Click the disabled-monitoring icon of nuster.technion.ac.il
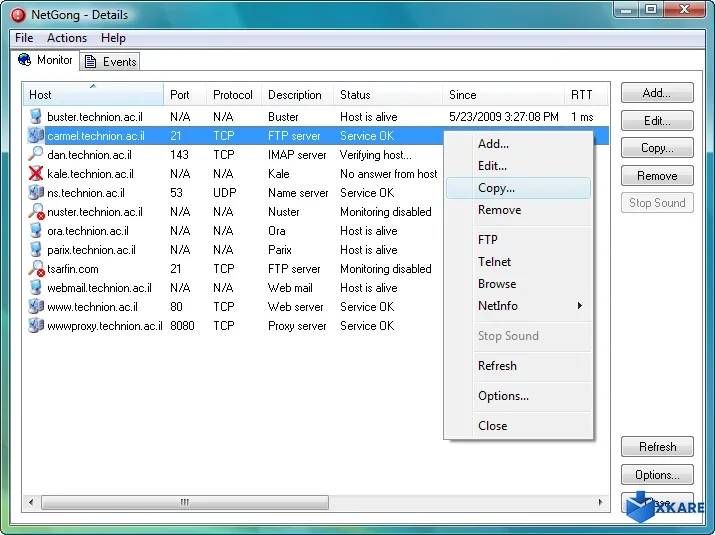Image resolution: width=715 pixels, height=535 pixels. [x=36, y=212]
